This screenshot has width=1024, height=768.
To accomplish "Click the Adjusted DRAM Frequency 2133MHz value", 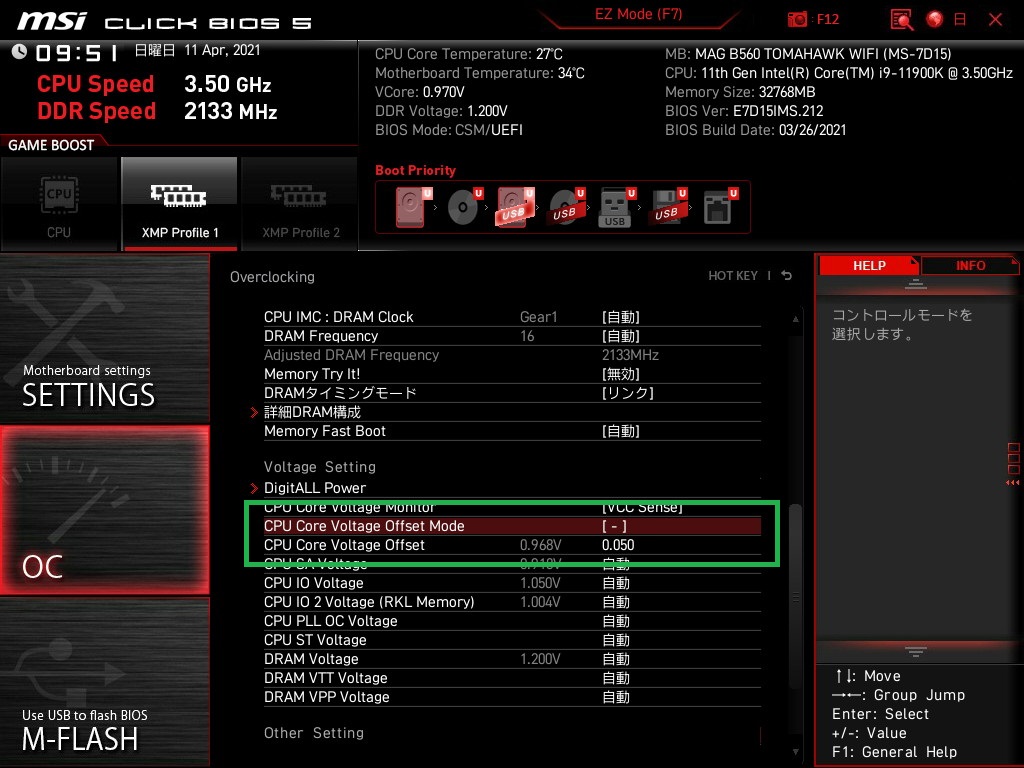I will pos(630,355).
